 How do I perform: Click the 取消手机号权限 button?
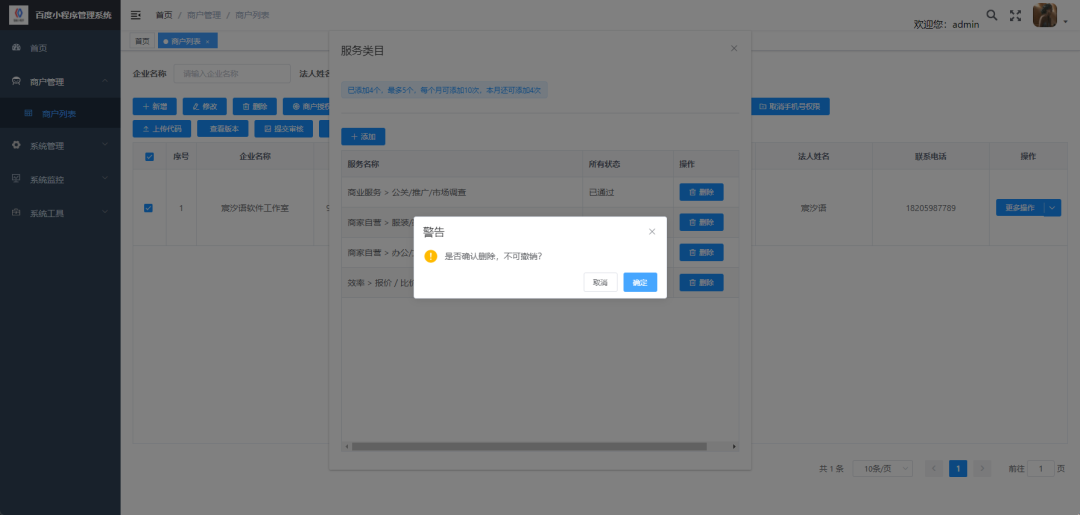pos(790,106)
